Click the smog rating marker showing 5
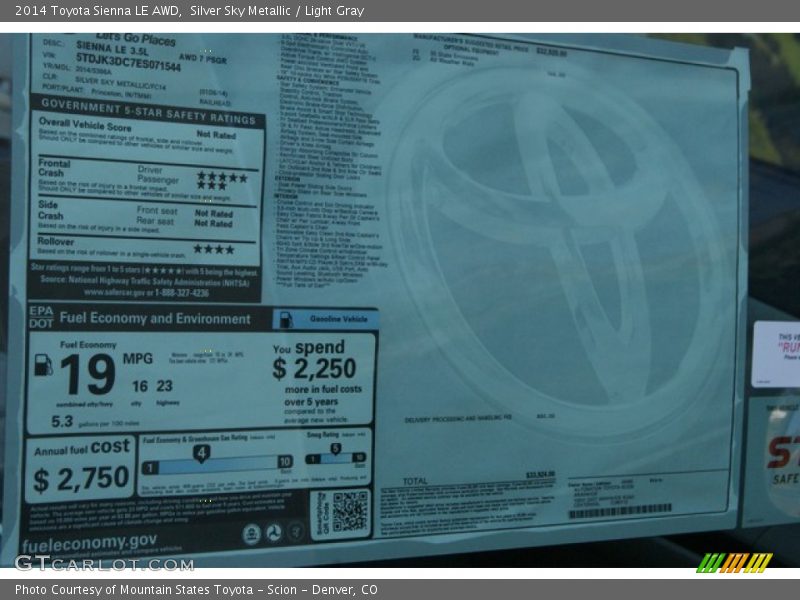Viewport: 800px width, 600px height. pyautogui.click(x=335, y=449)
